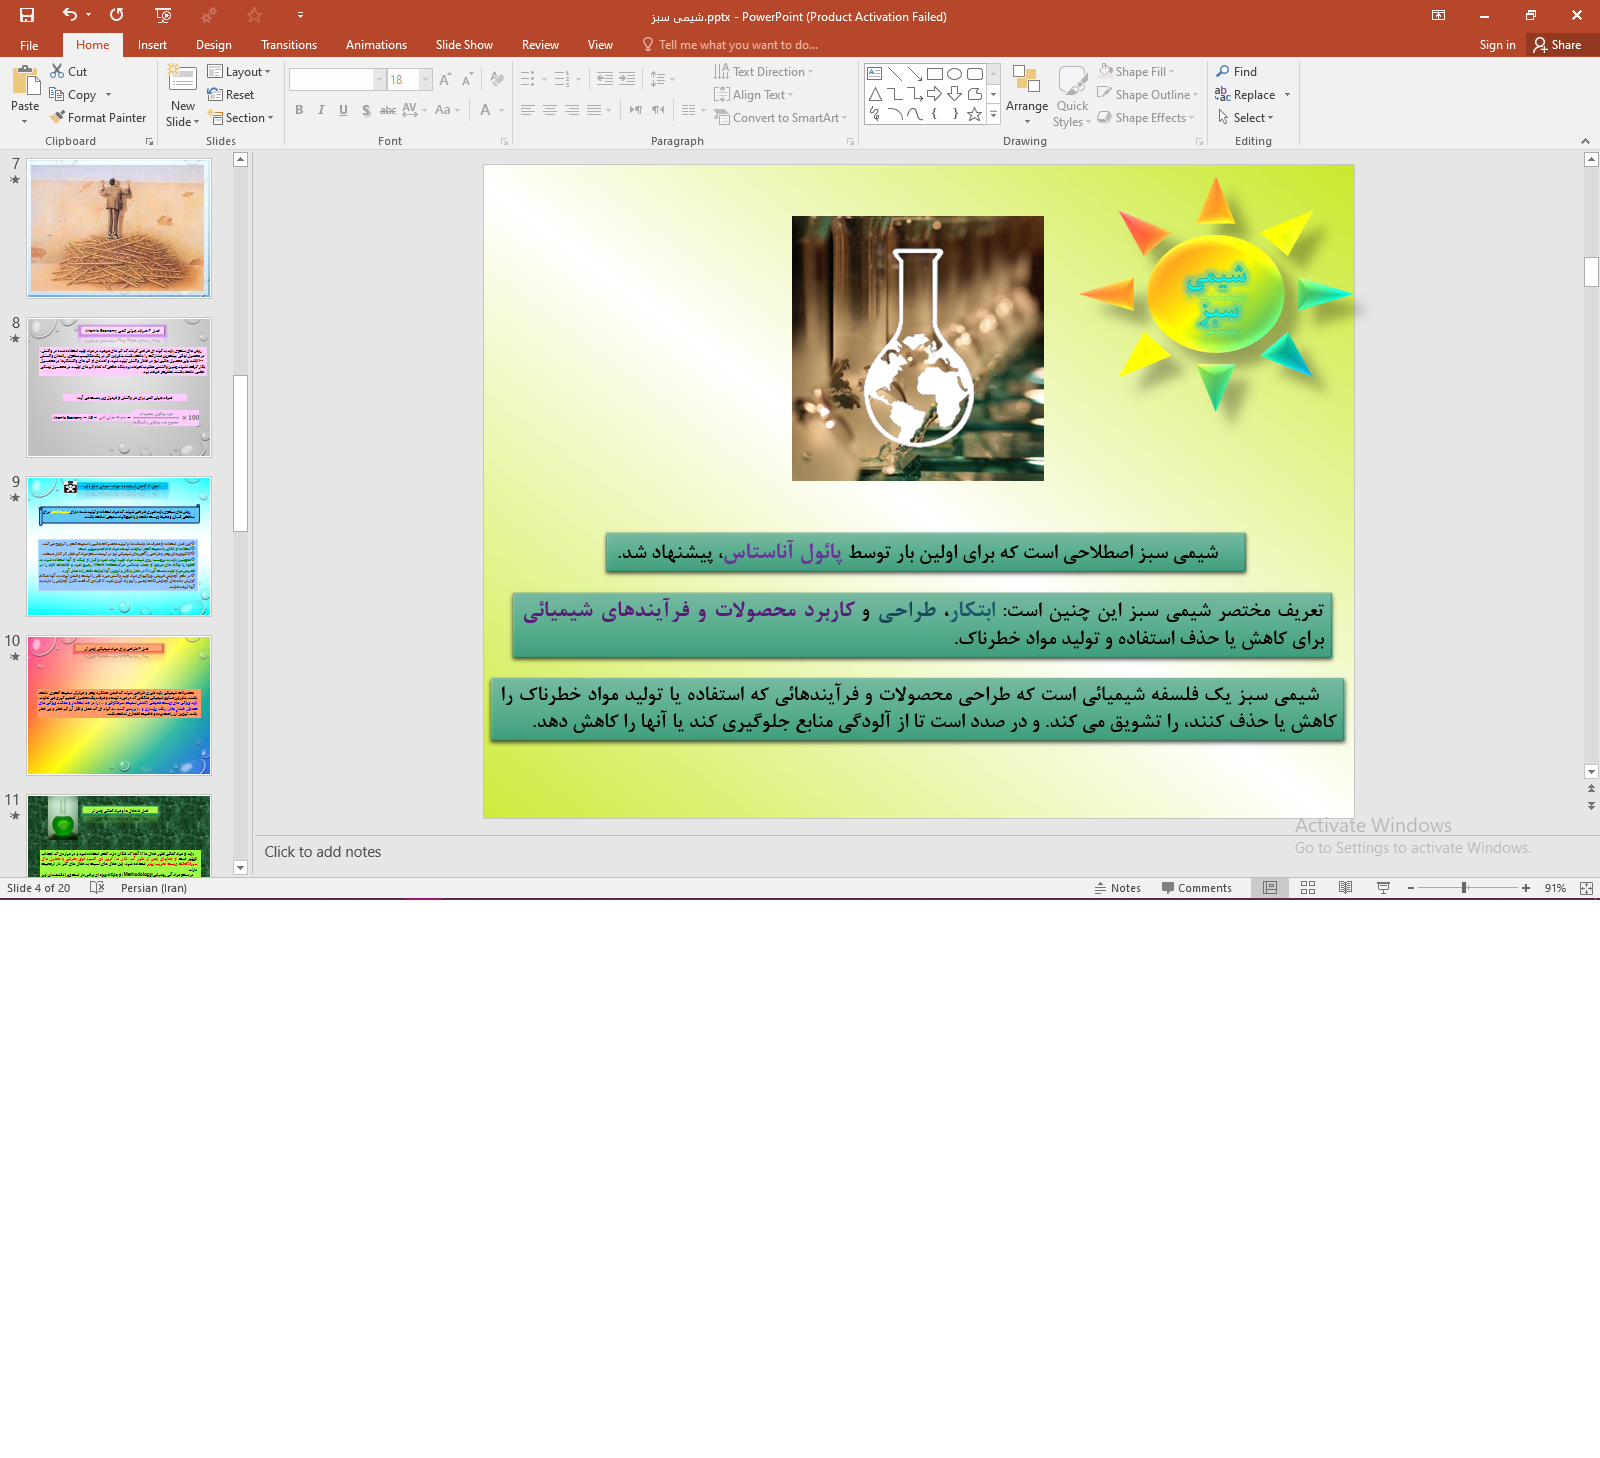This screenshot has height=1458, width=1600.
Task: Open the Section dropdown menu
Action: [241, 118]
